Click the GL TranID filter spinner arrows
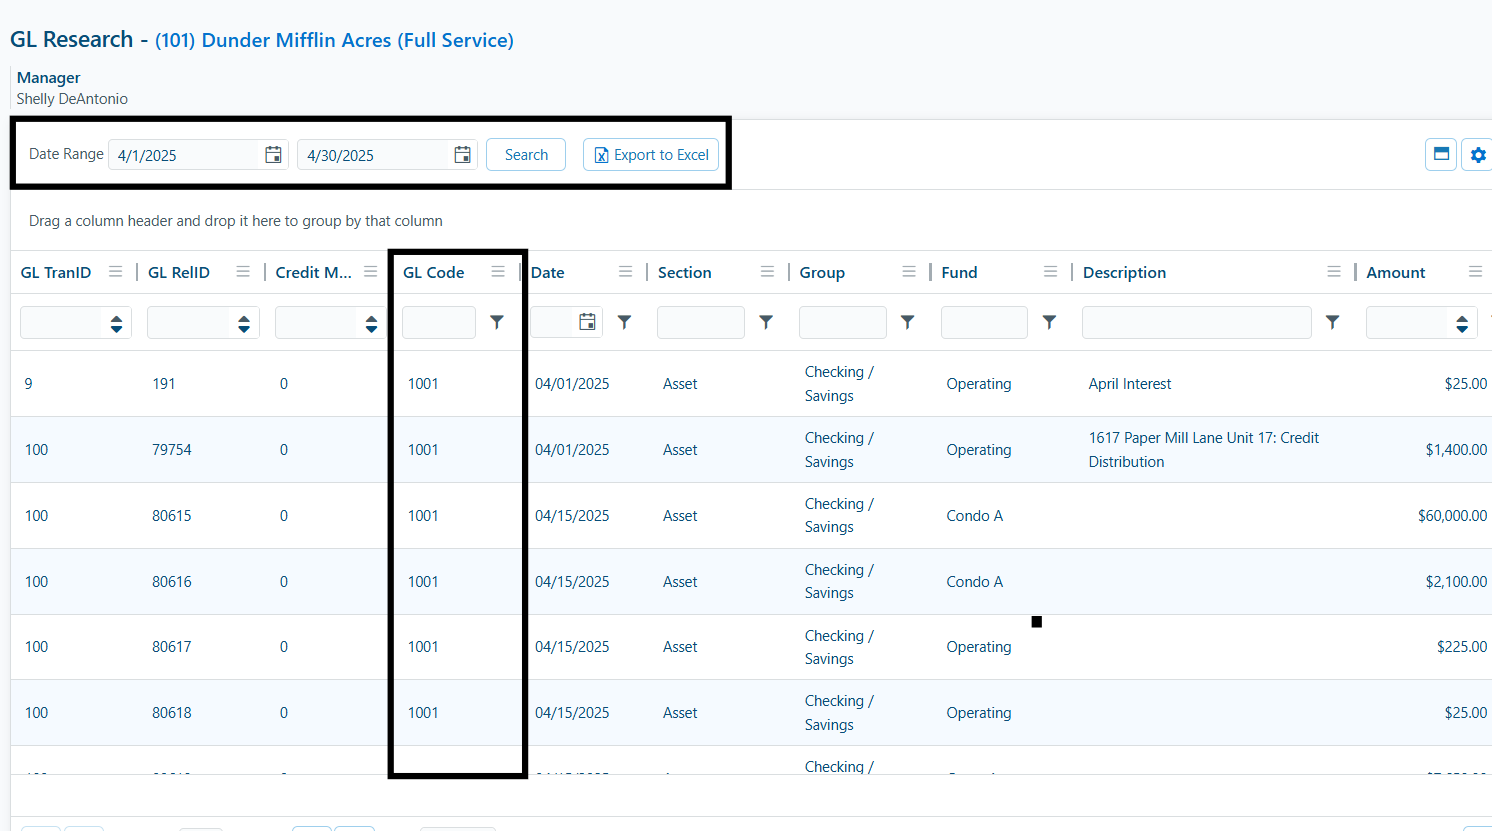Viewport: 1492px width, 831px height. (117, 323)
